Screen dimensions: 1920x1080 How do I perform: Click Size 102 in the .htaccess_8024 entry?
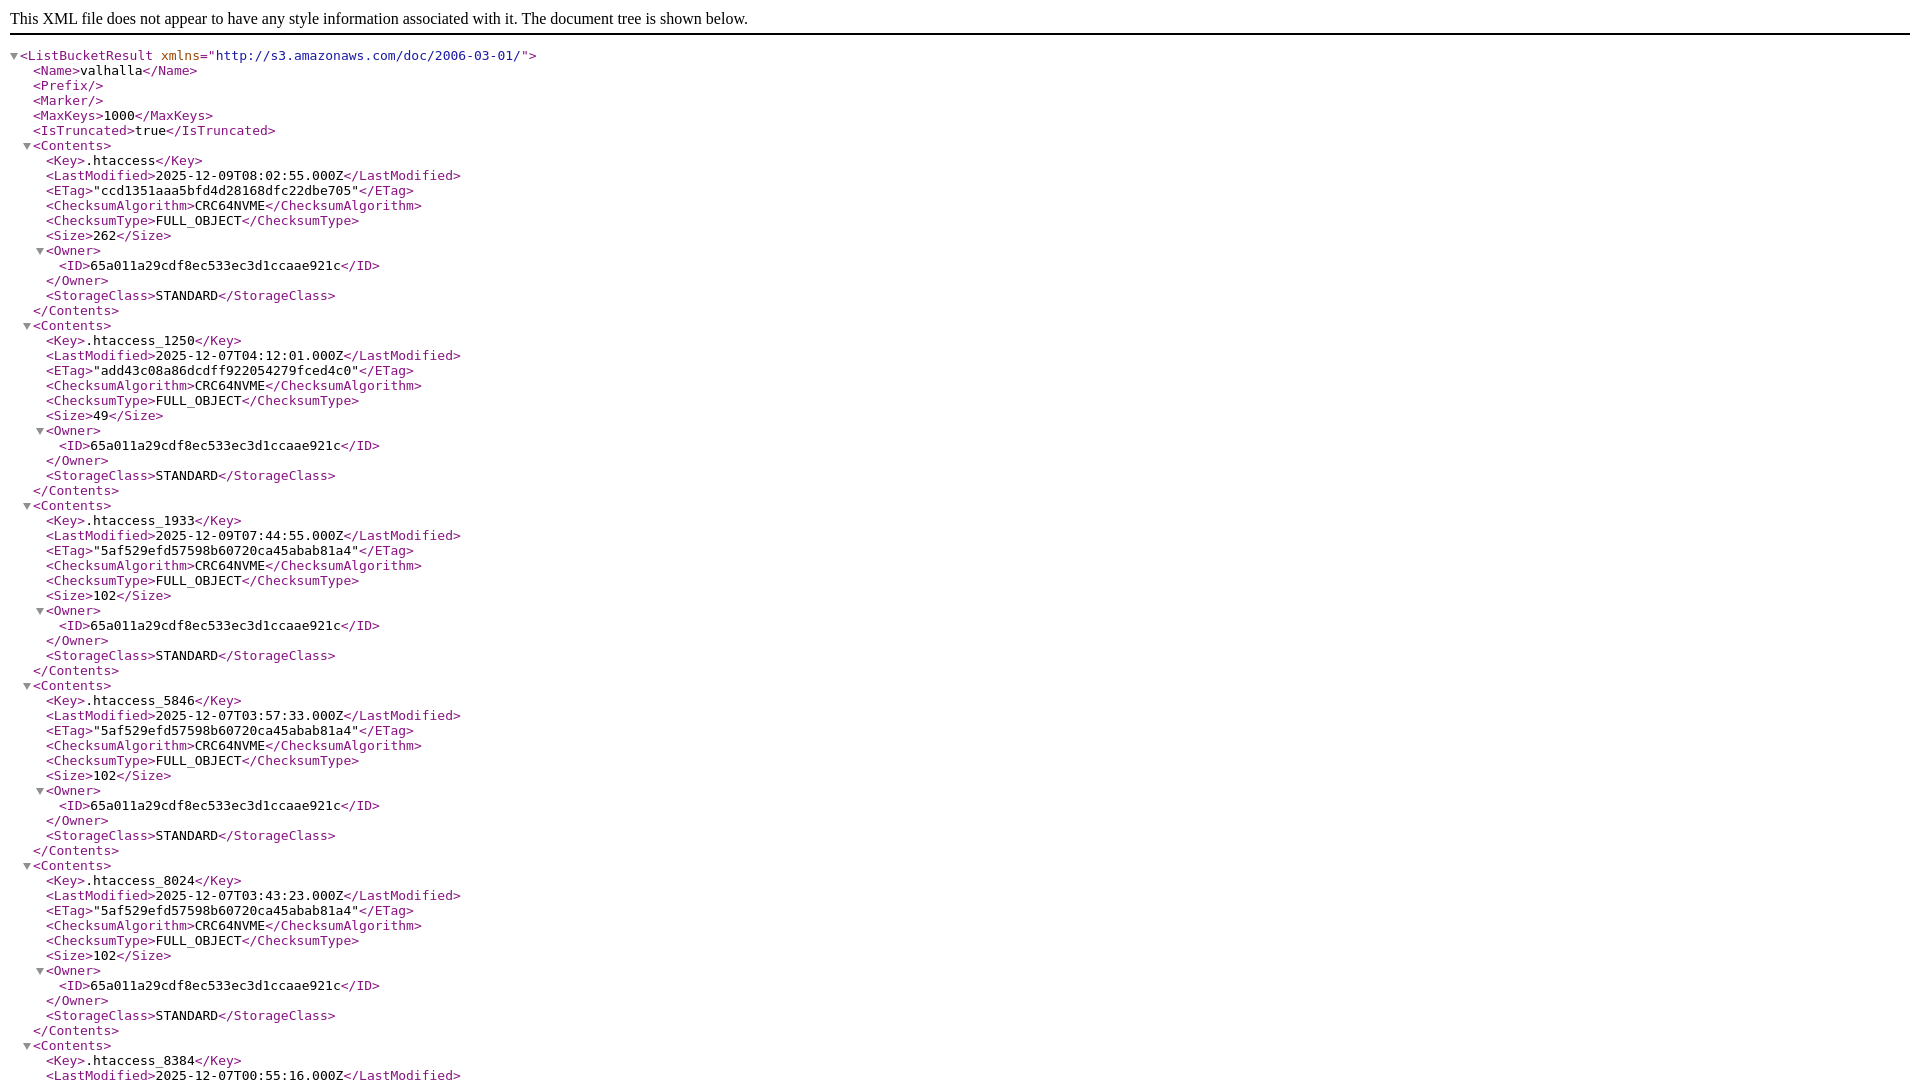(104, 956)
